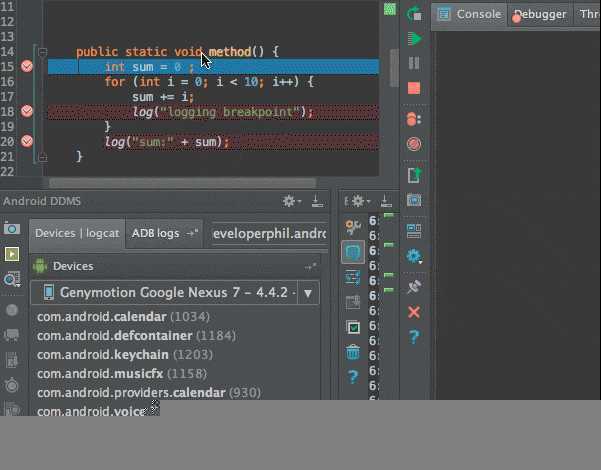The image size is (601, 470).
Task: Rerun the debug session
Action: point(414,14)
